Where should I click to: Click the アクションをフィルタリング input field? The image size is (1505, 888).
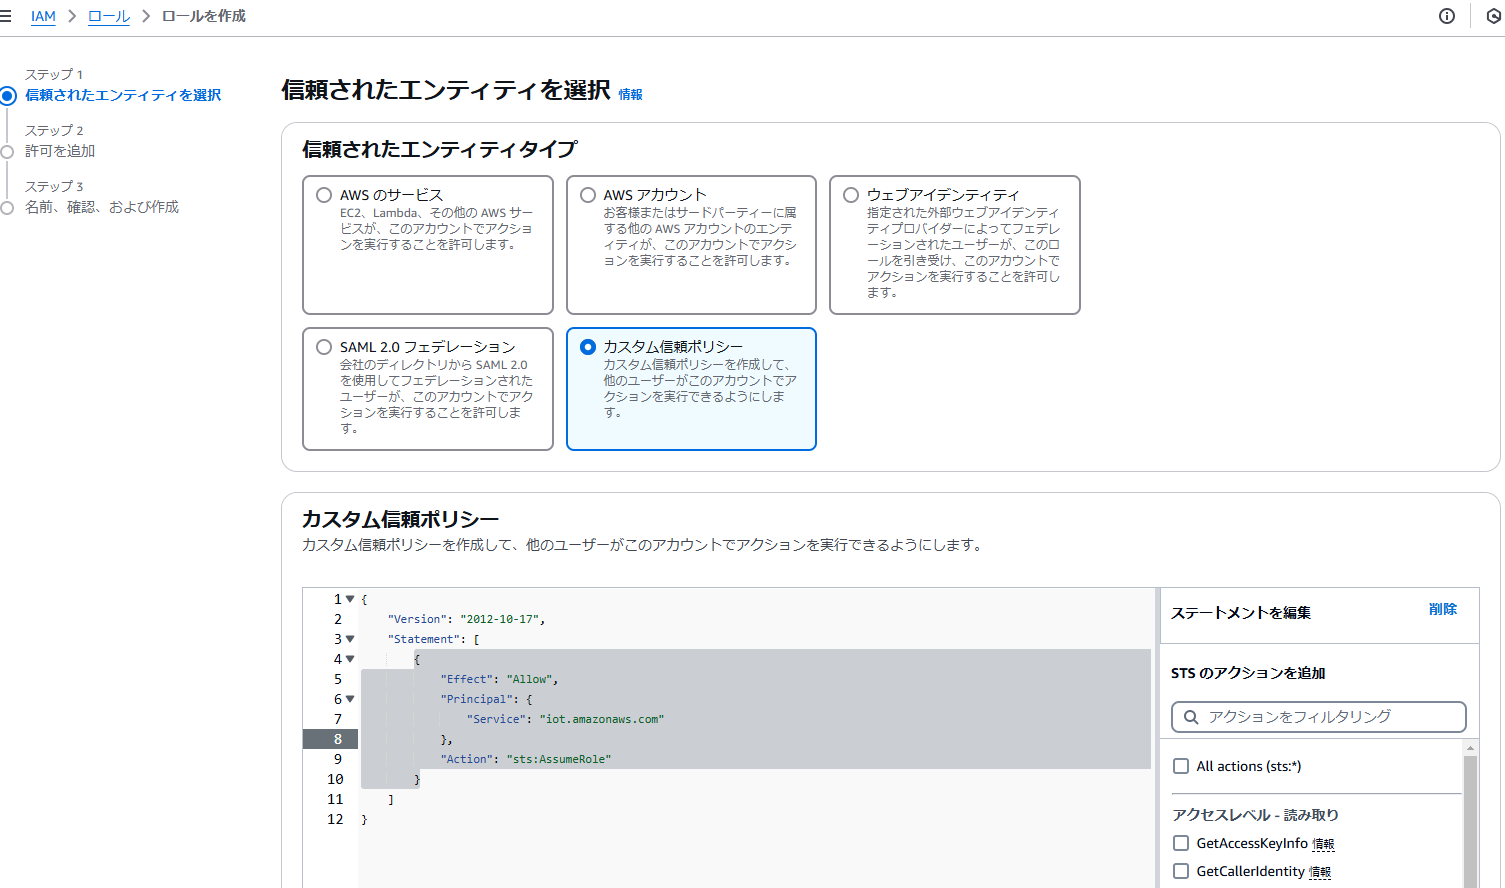point(1318,717)
